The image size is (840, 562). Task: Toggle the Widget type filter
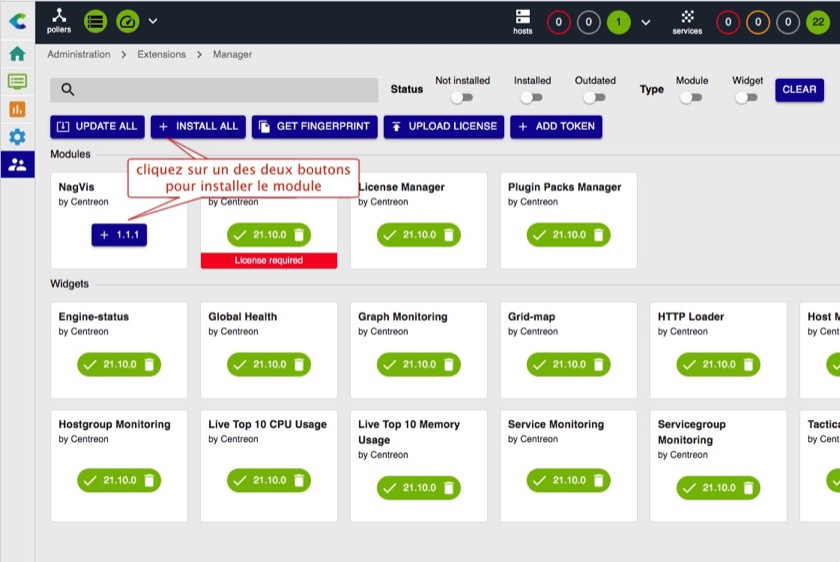click(746, 98)
